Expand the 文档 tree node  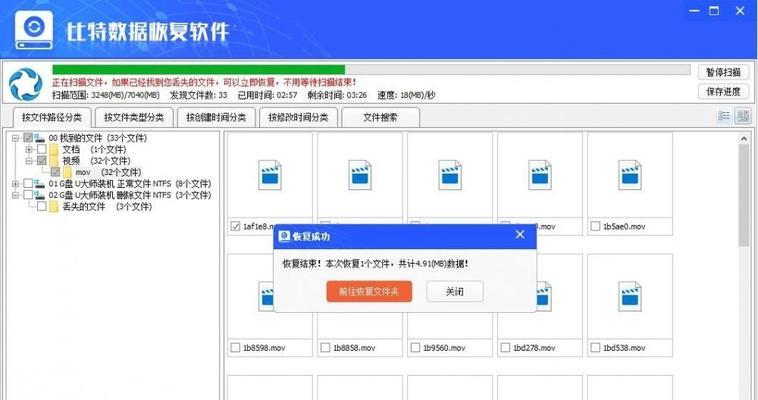29,149
